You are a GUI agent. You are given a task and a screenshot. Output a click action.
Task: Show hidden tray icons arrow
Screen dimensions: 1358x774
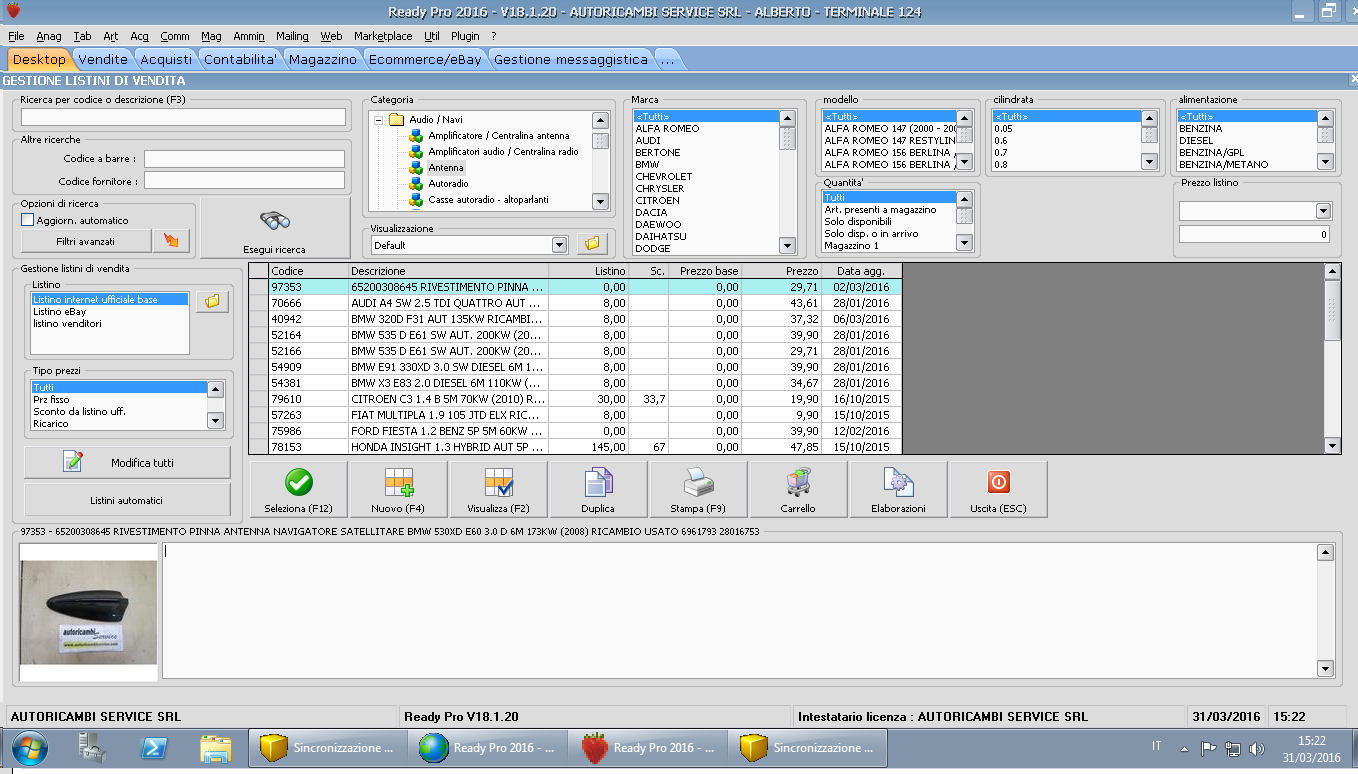1185,748
